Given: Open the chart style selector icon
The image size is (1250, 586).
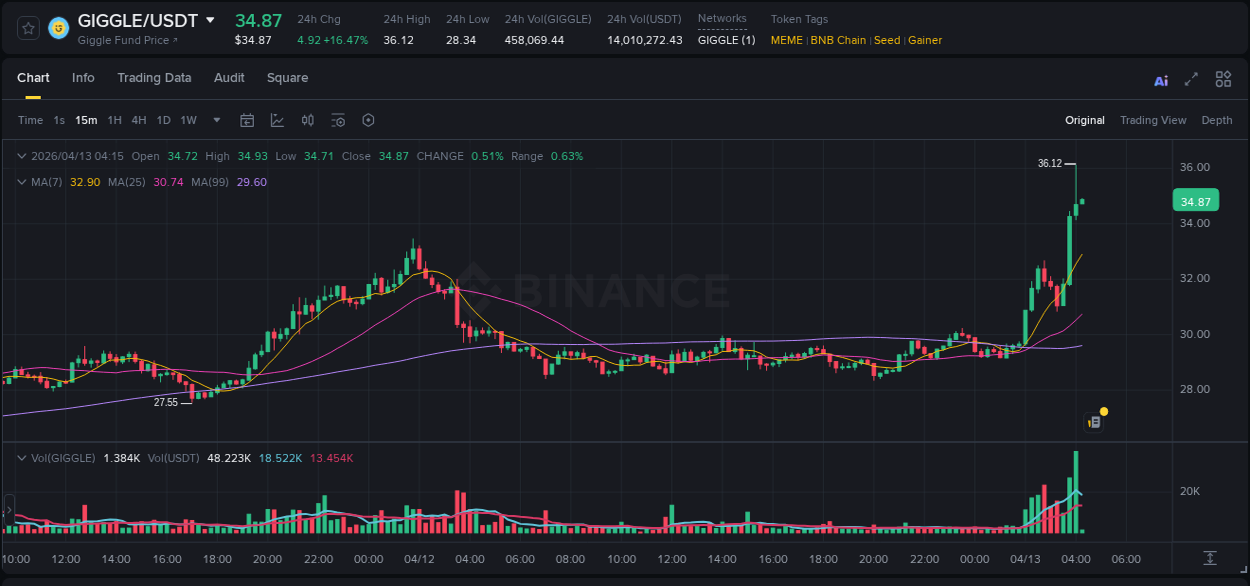Looking at the screenshot, I should (275, 120).
